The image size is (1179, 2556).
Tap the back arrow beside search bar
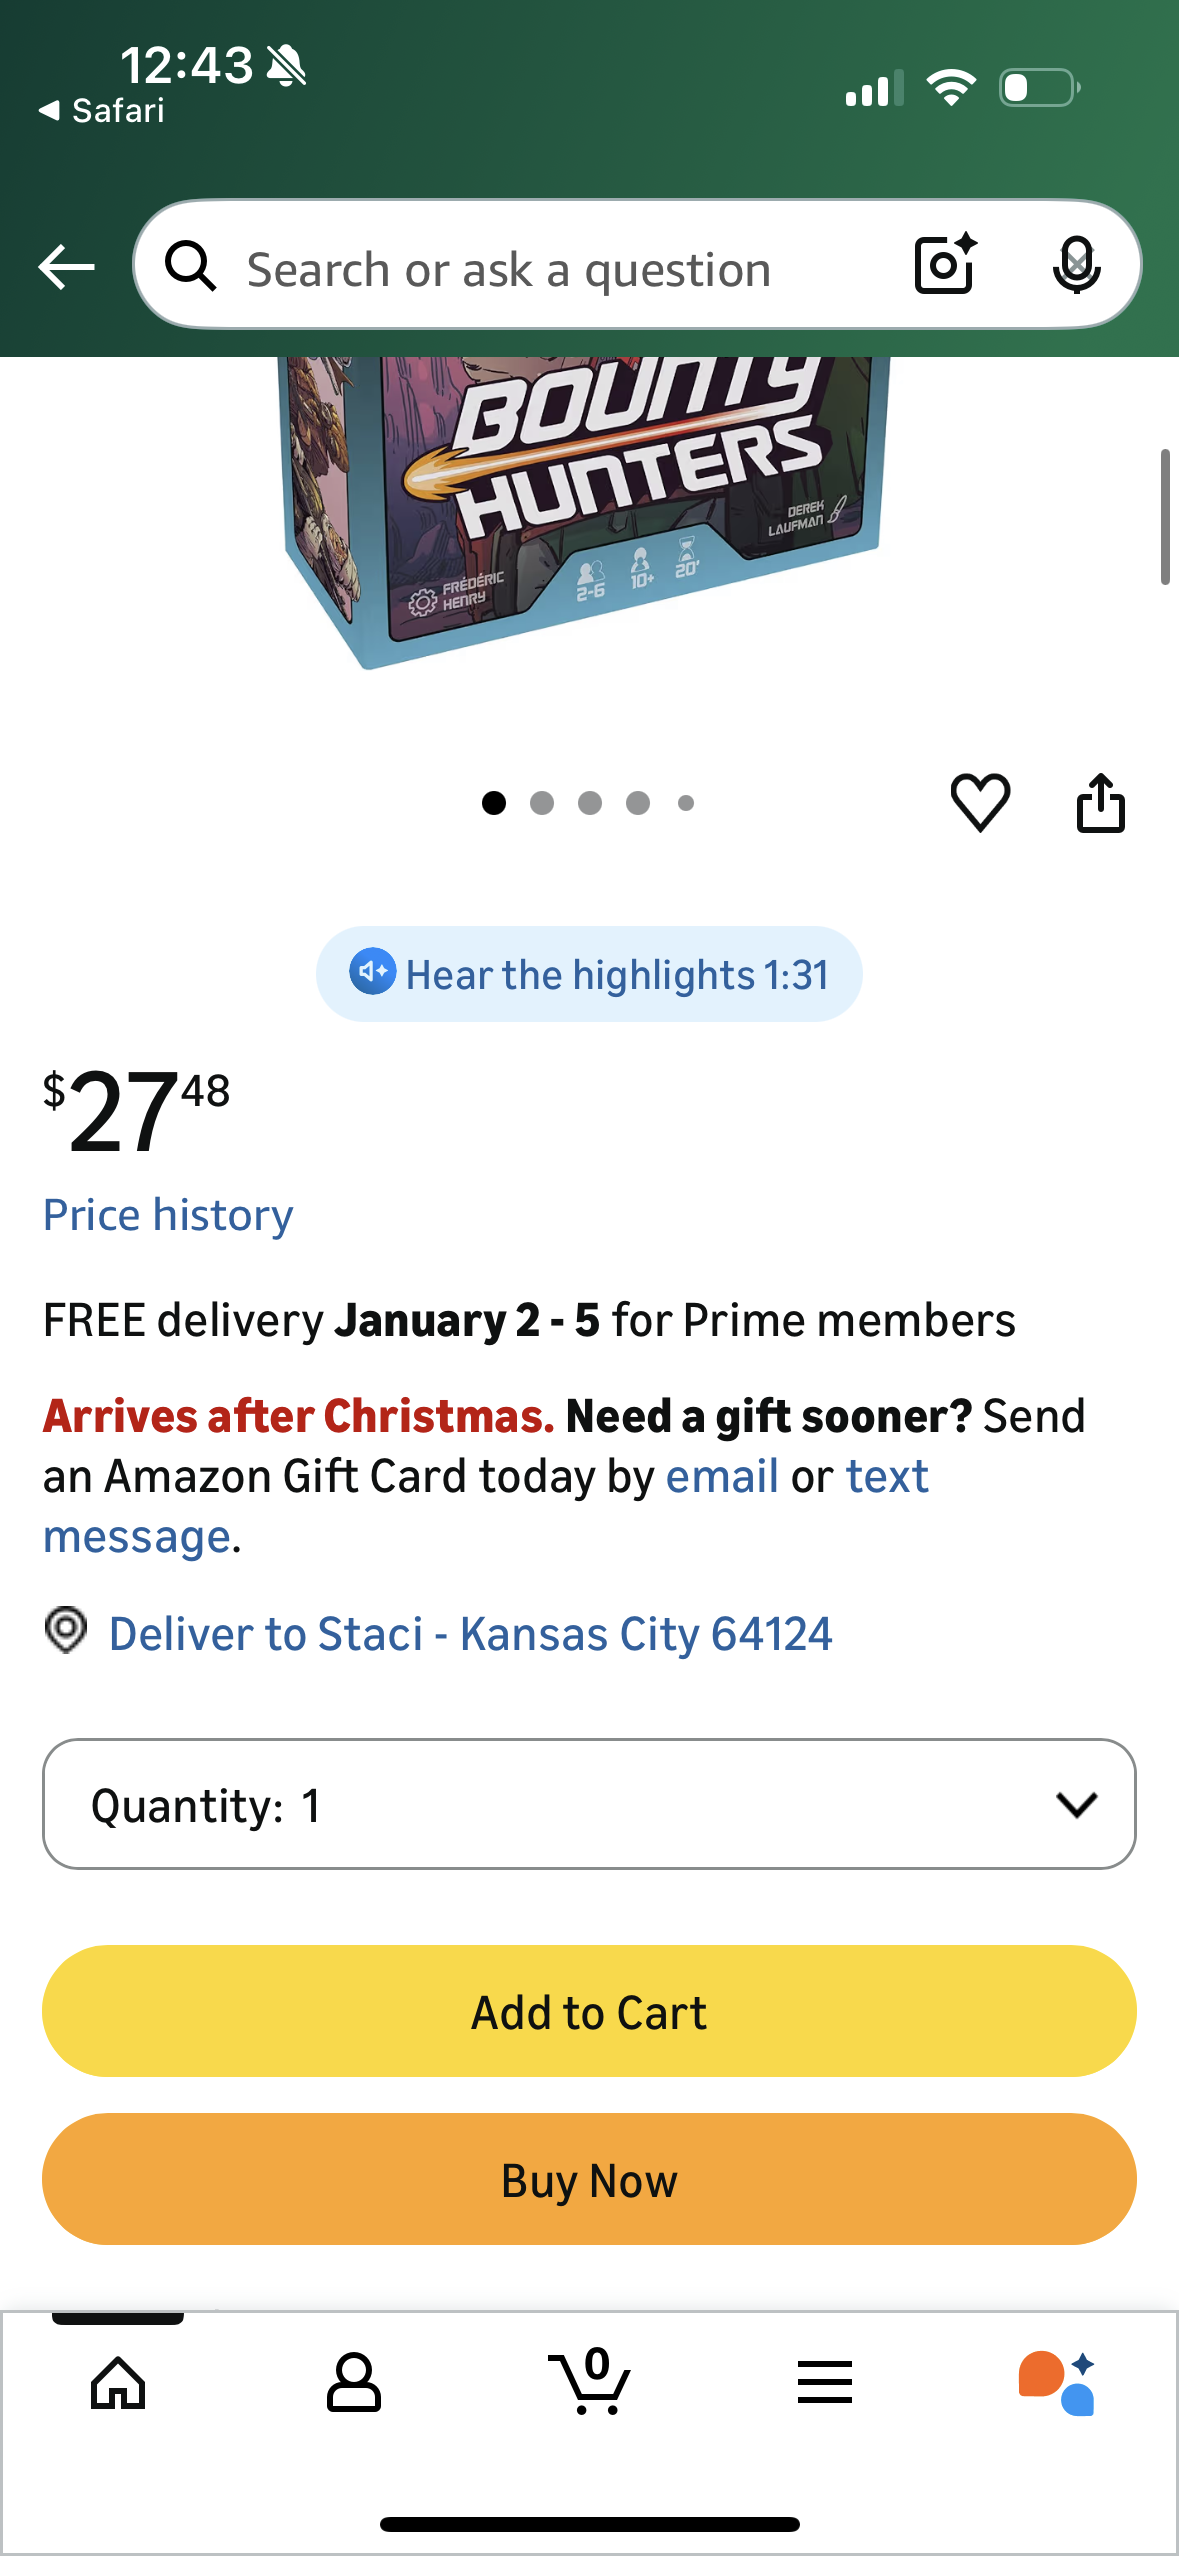(x=66, y=267)
